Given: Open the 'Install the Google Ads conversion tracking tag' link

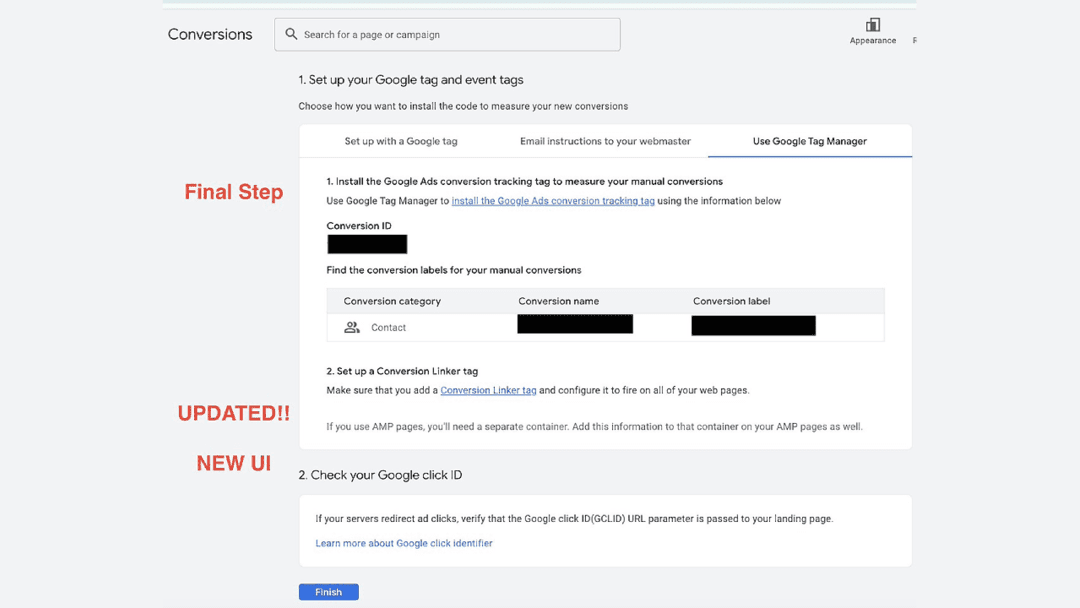Looking at the screenshot, I should (553, 200).
